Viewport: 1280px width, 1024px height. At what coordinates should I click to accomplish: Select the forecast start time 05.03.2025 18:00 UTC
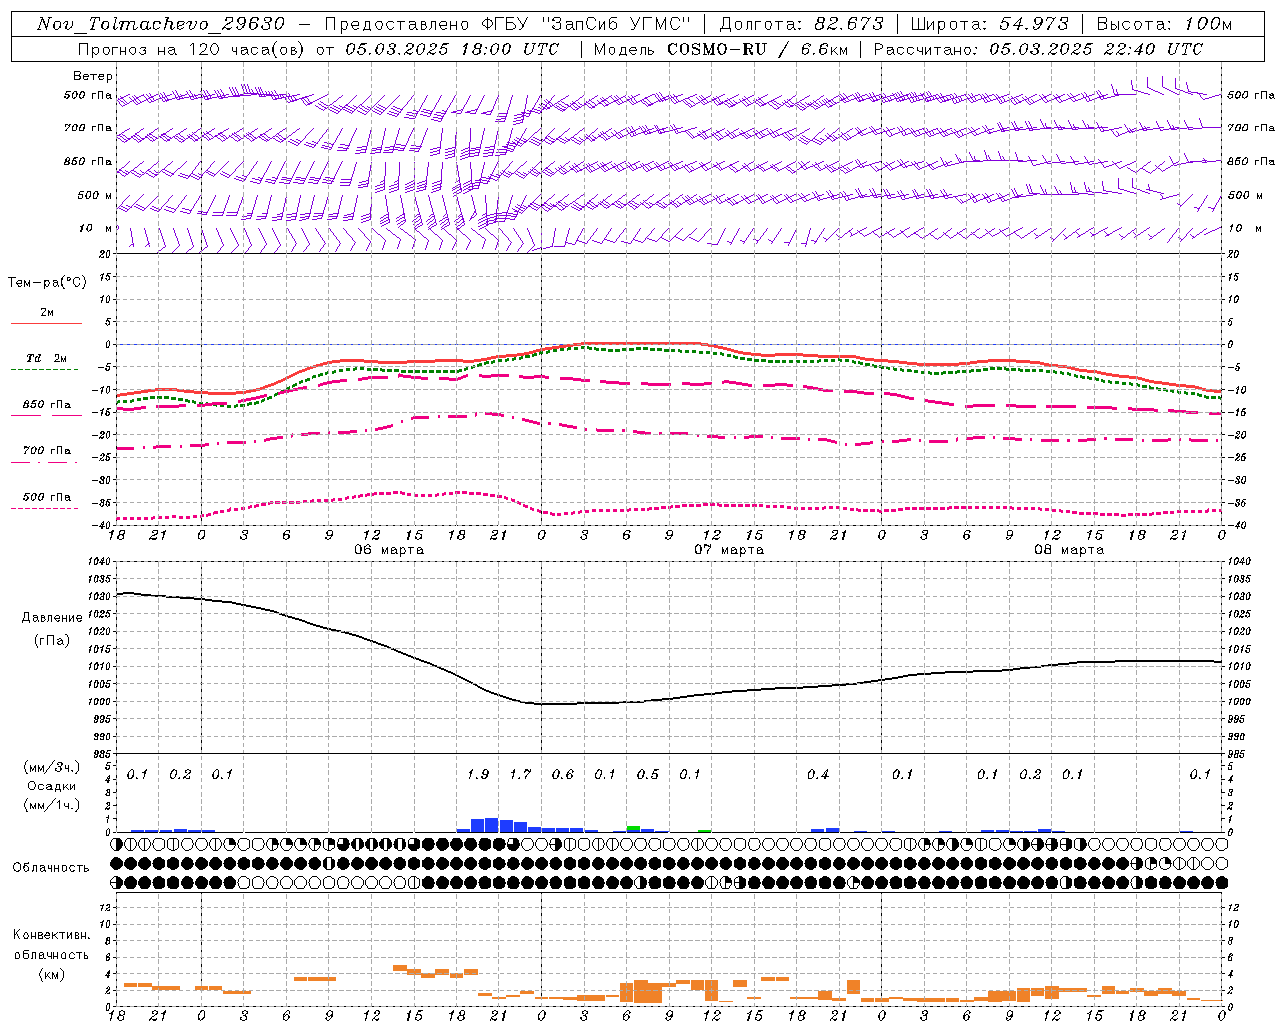pyautogui.click(x=452, y=49)
